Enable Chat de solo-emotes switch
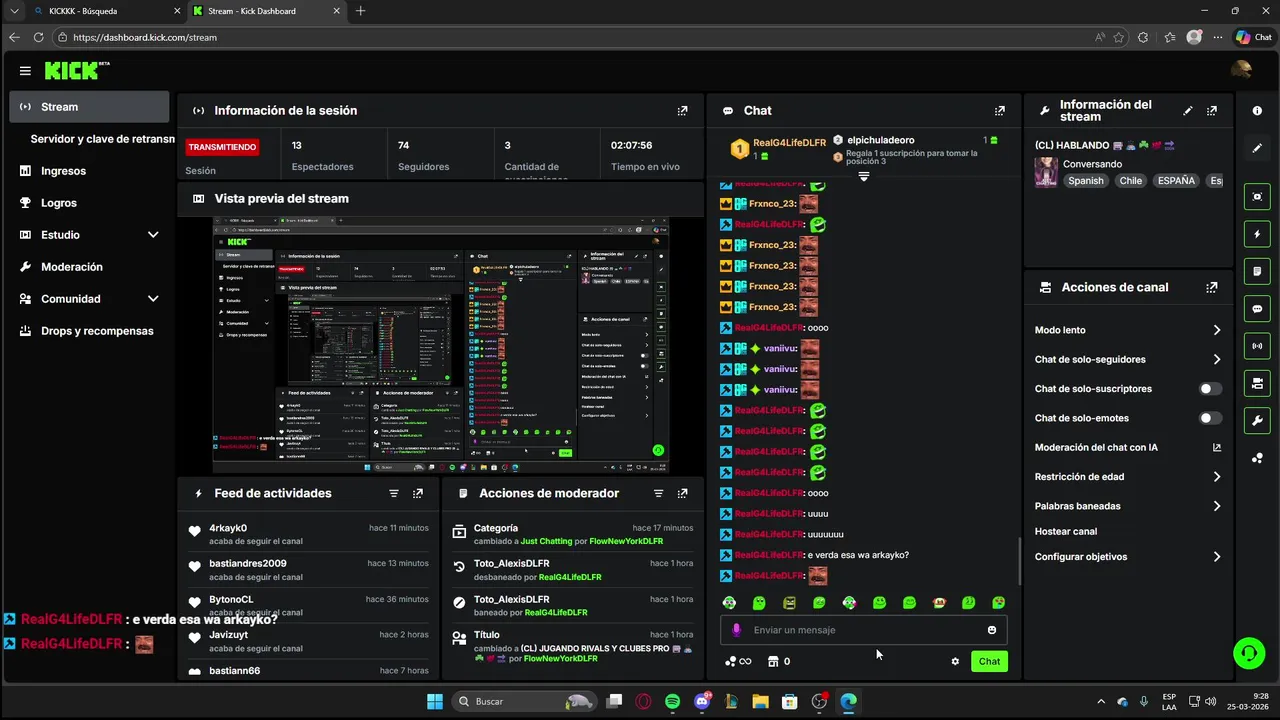This screenshot has height=720, width=1280. [x=1210, y=418]
